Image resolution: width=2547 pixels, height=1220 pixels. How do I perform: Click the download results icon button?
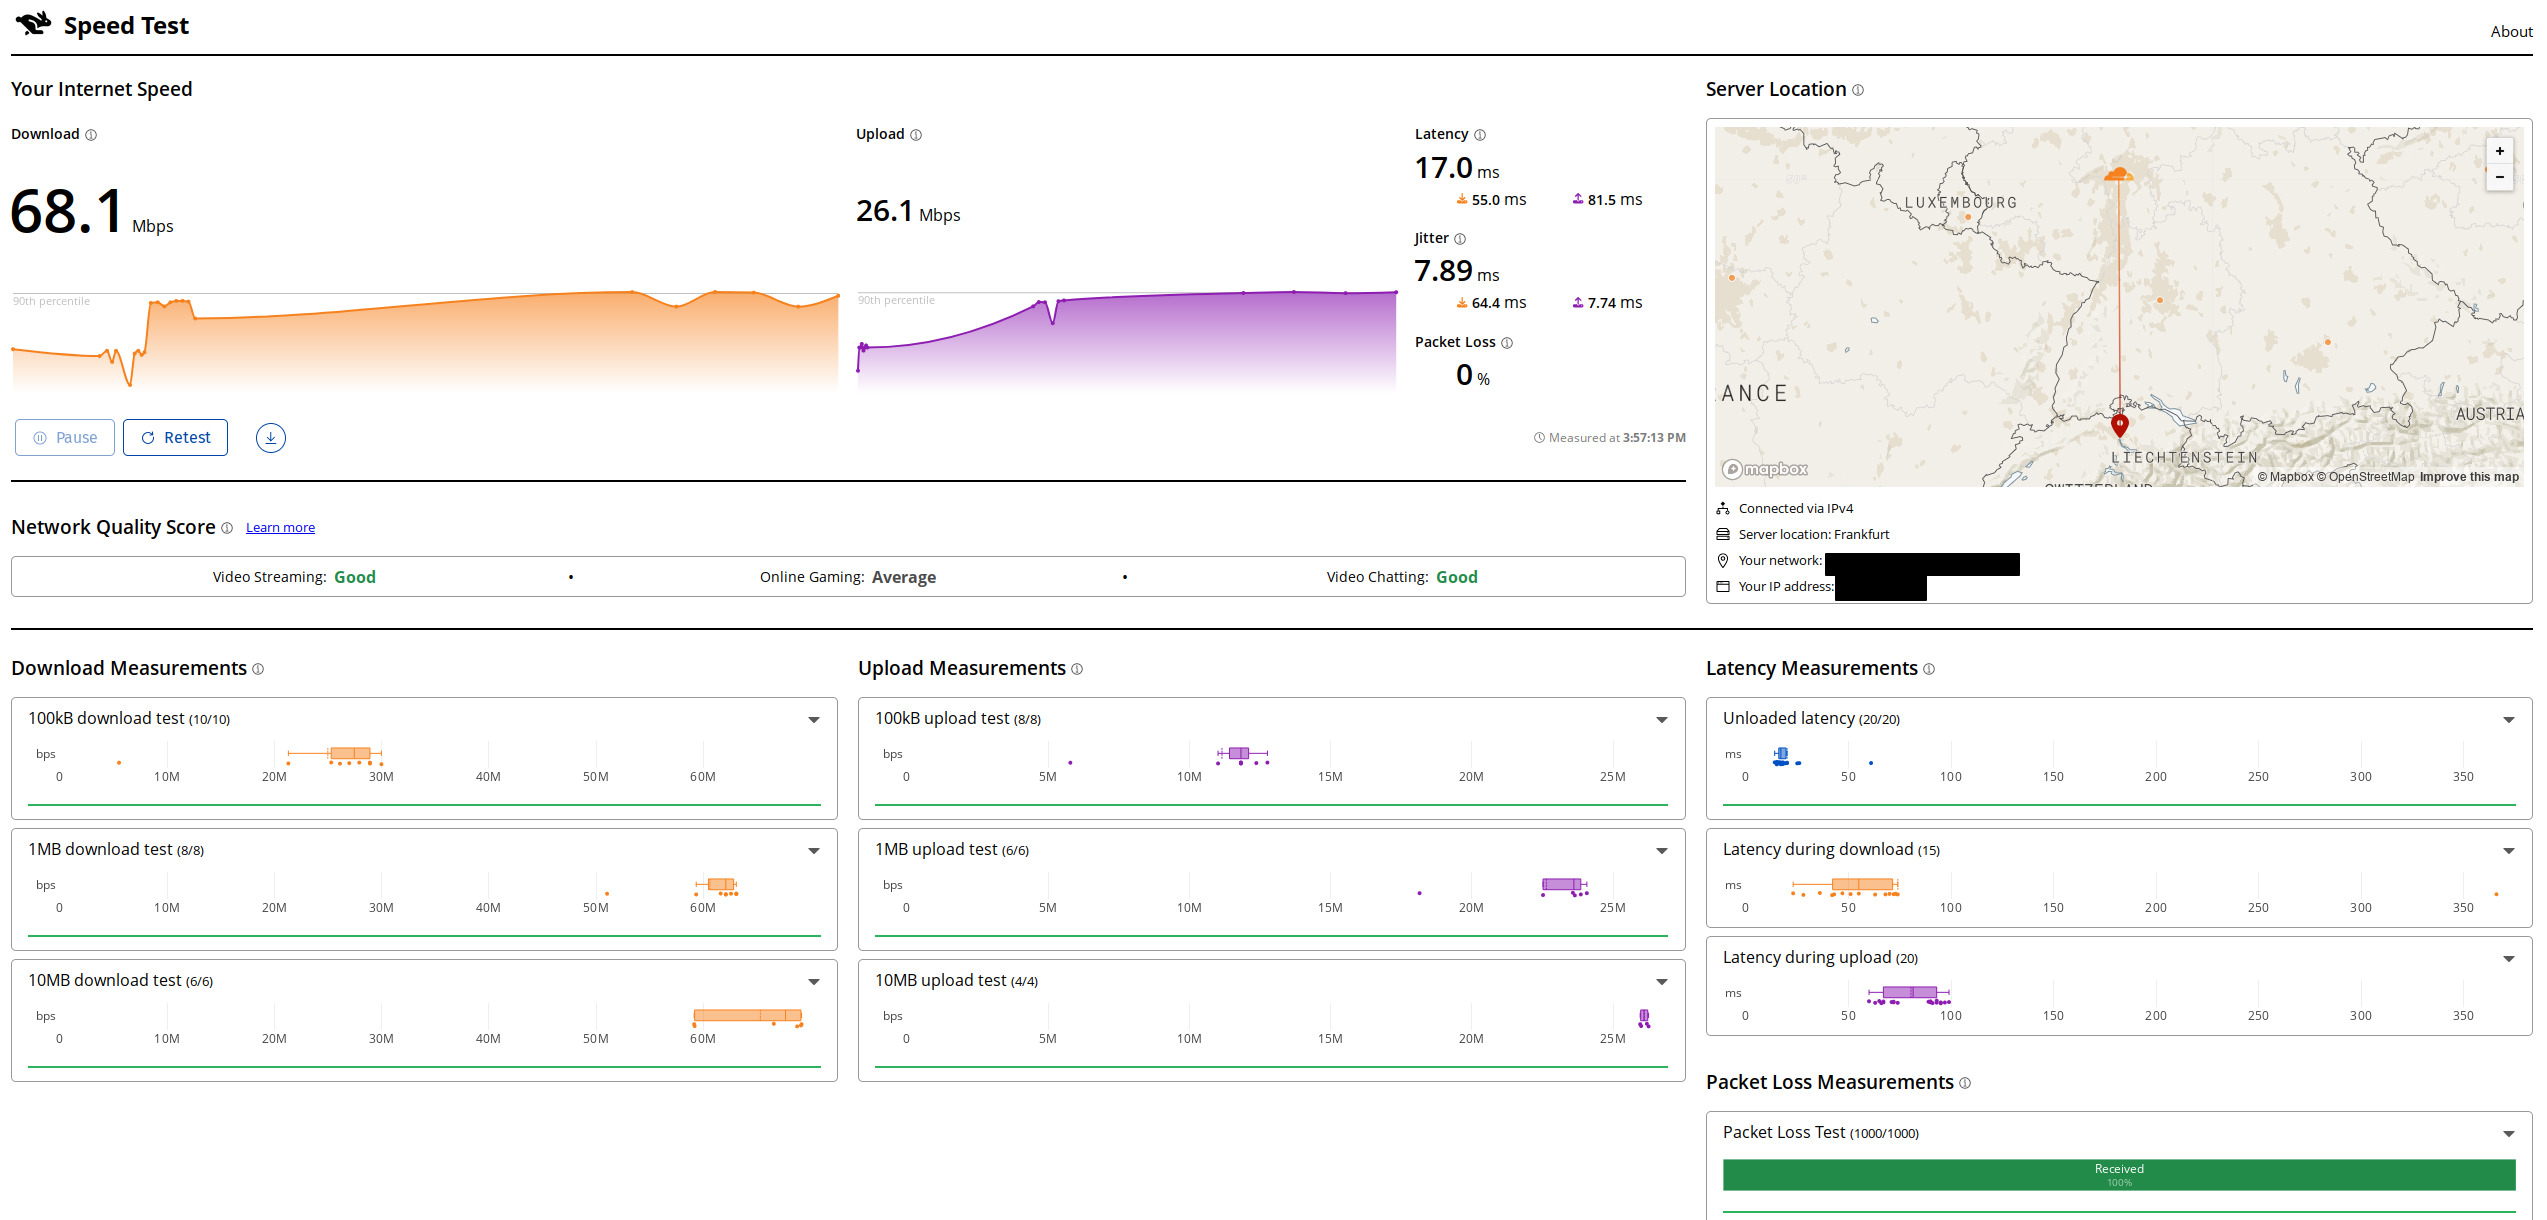[x=270, y=438]
